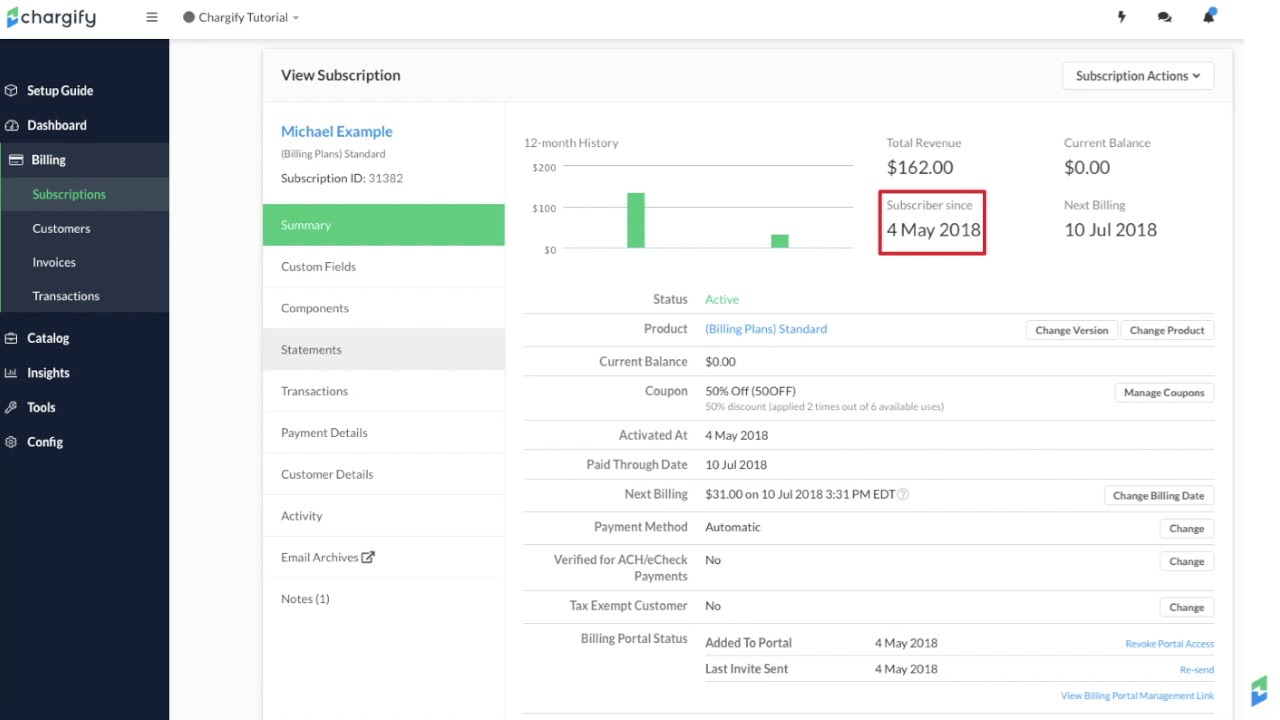Open the Customer Details tab

[384, 474]
